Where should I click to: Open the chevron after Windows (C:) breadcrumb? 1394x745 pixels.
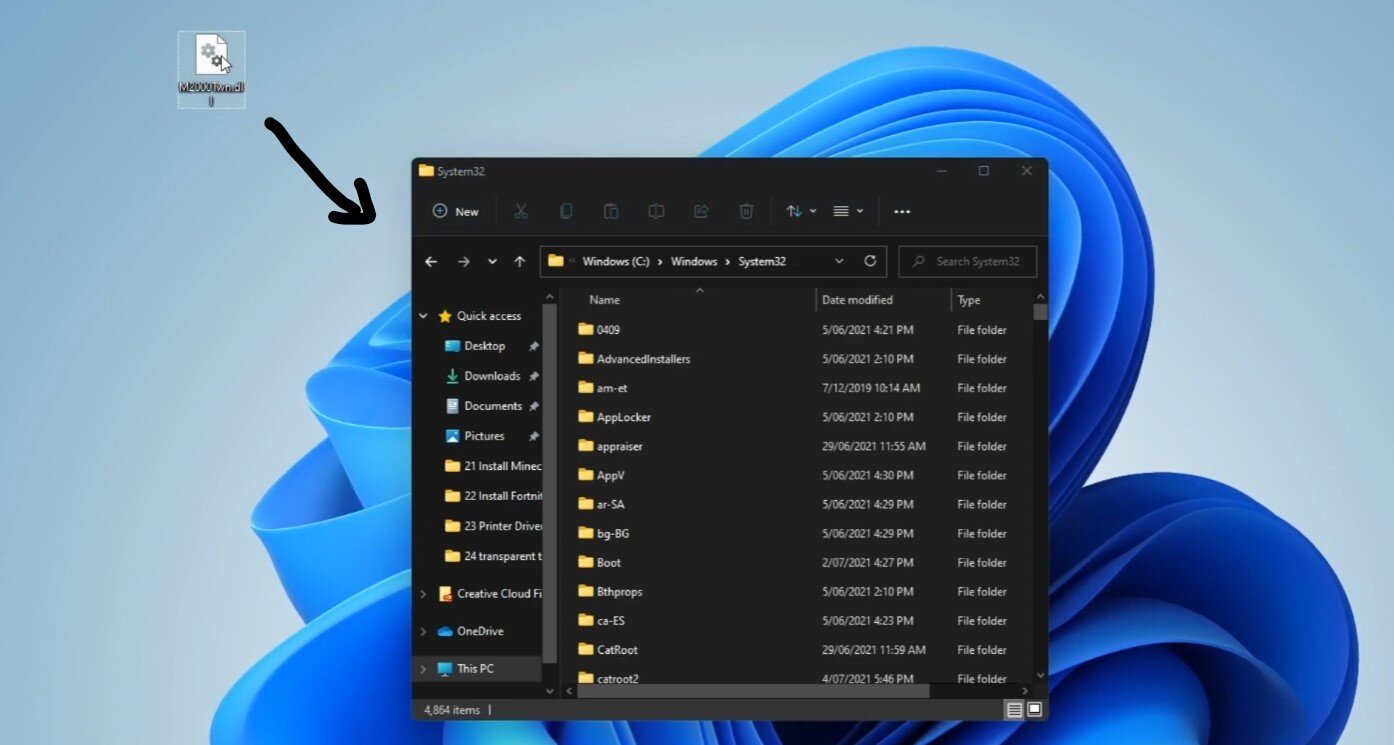click(x=661, y=261)
